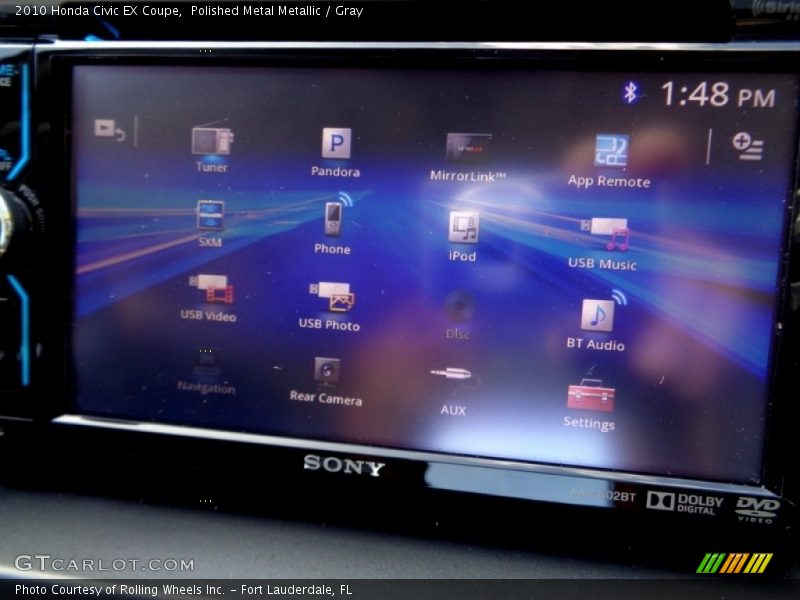This screenshot has height=600, width=800.
Task: Tap the return-to-playback icon
Action: [109, 130]
